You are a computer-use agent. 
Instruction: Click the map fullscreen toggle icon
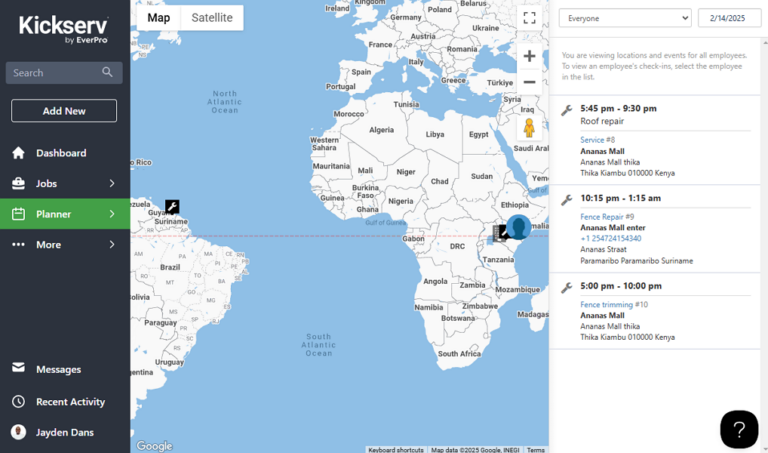529,18
